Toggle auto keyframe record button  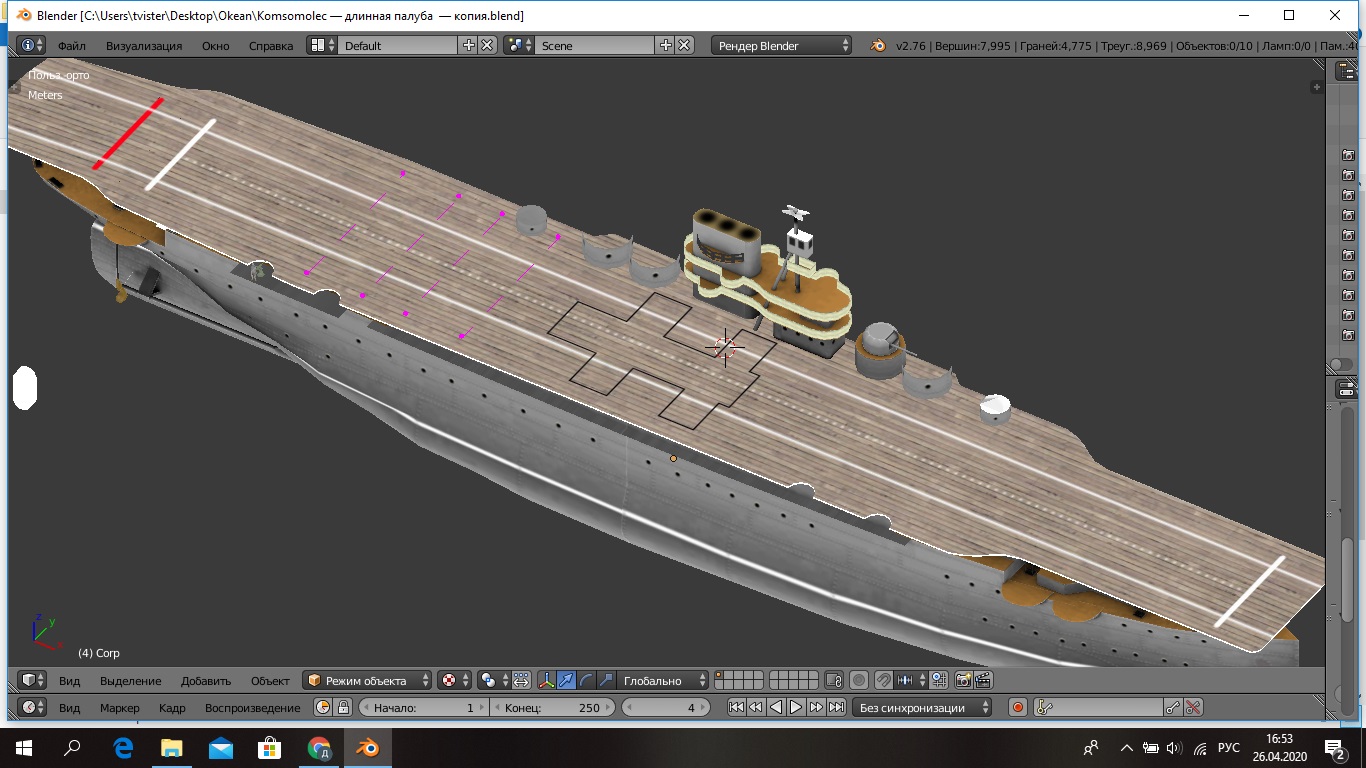[1018, 707]
